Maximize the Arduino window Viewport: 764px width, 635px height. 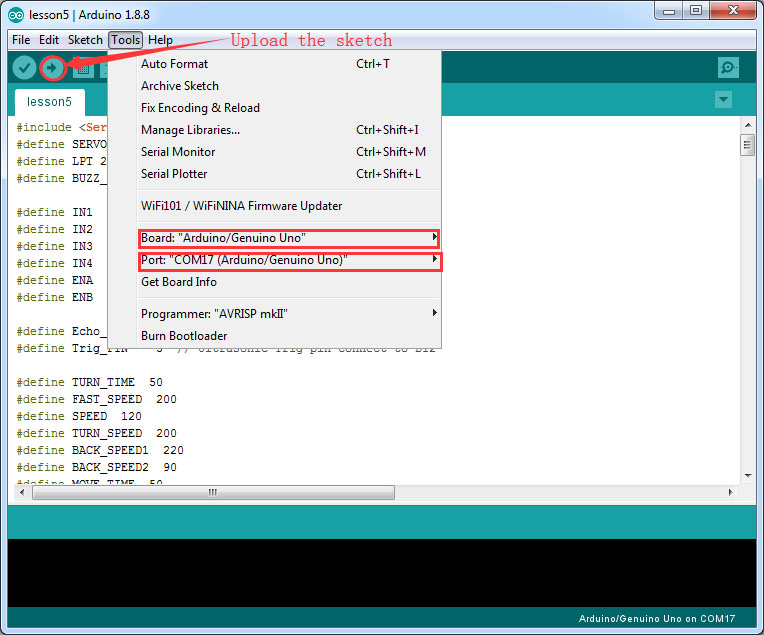tap(696, 11)
